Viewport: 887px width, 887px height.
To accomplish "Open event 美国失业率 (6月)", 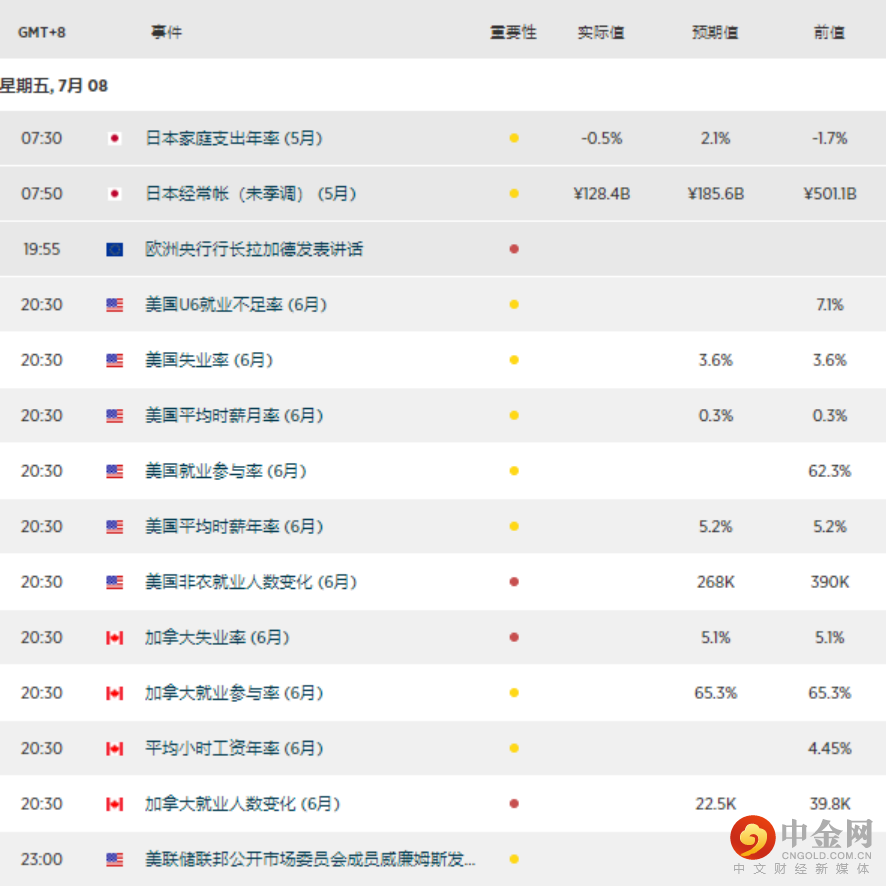I will (209, 360).
